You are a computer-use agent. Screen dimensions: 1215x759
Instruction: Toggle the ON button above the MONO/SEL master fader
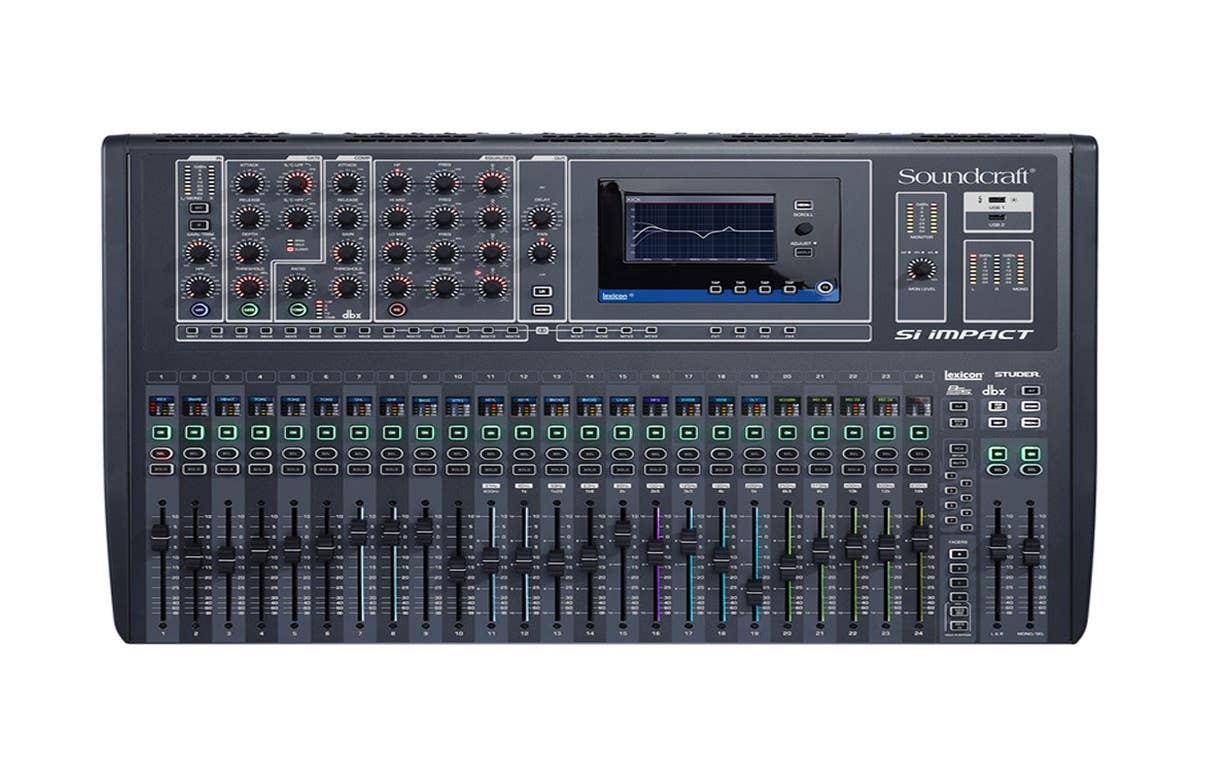pos(1030,452)
